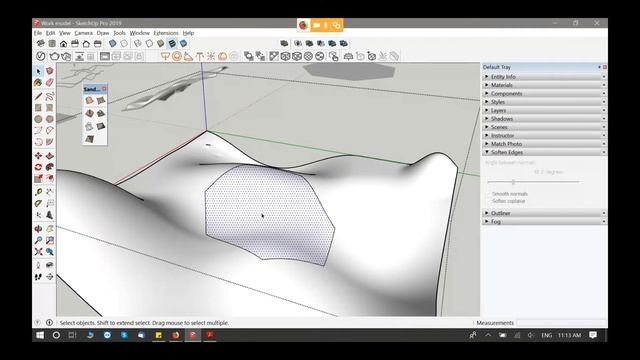The height and width of the screenshot is (360, 640).
Task: Click the taskbar clock showing 11:13 AM
Action: (x=569, y=335)
